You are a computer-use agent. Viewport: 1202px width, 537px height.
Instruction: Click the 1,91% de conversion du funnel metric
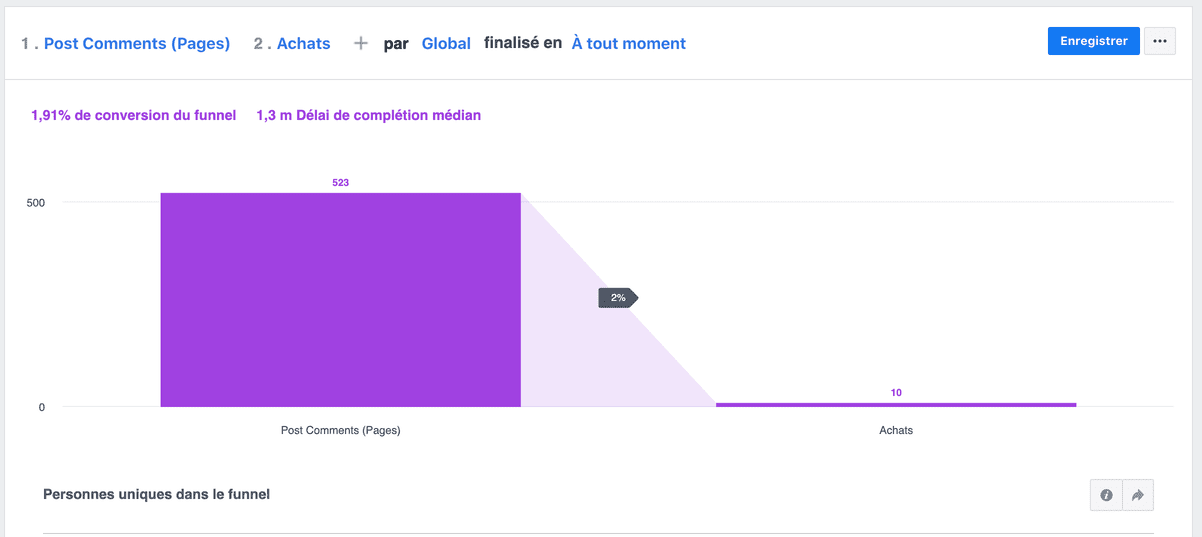[x=134, y=115]
